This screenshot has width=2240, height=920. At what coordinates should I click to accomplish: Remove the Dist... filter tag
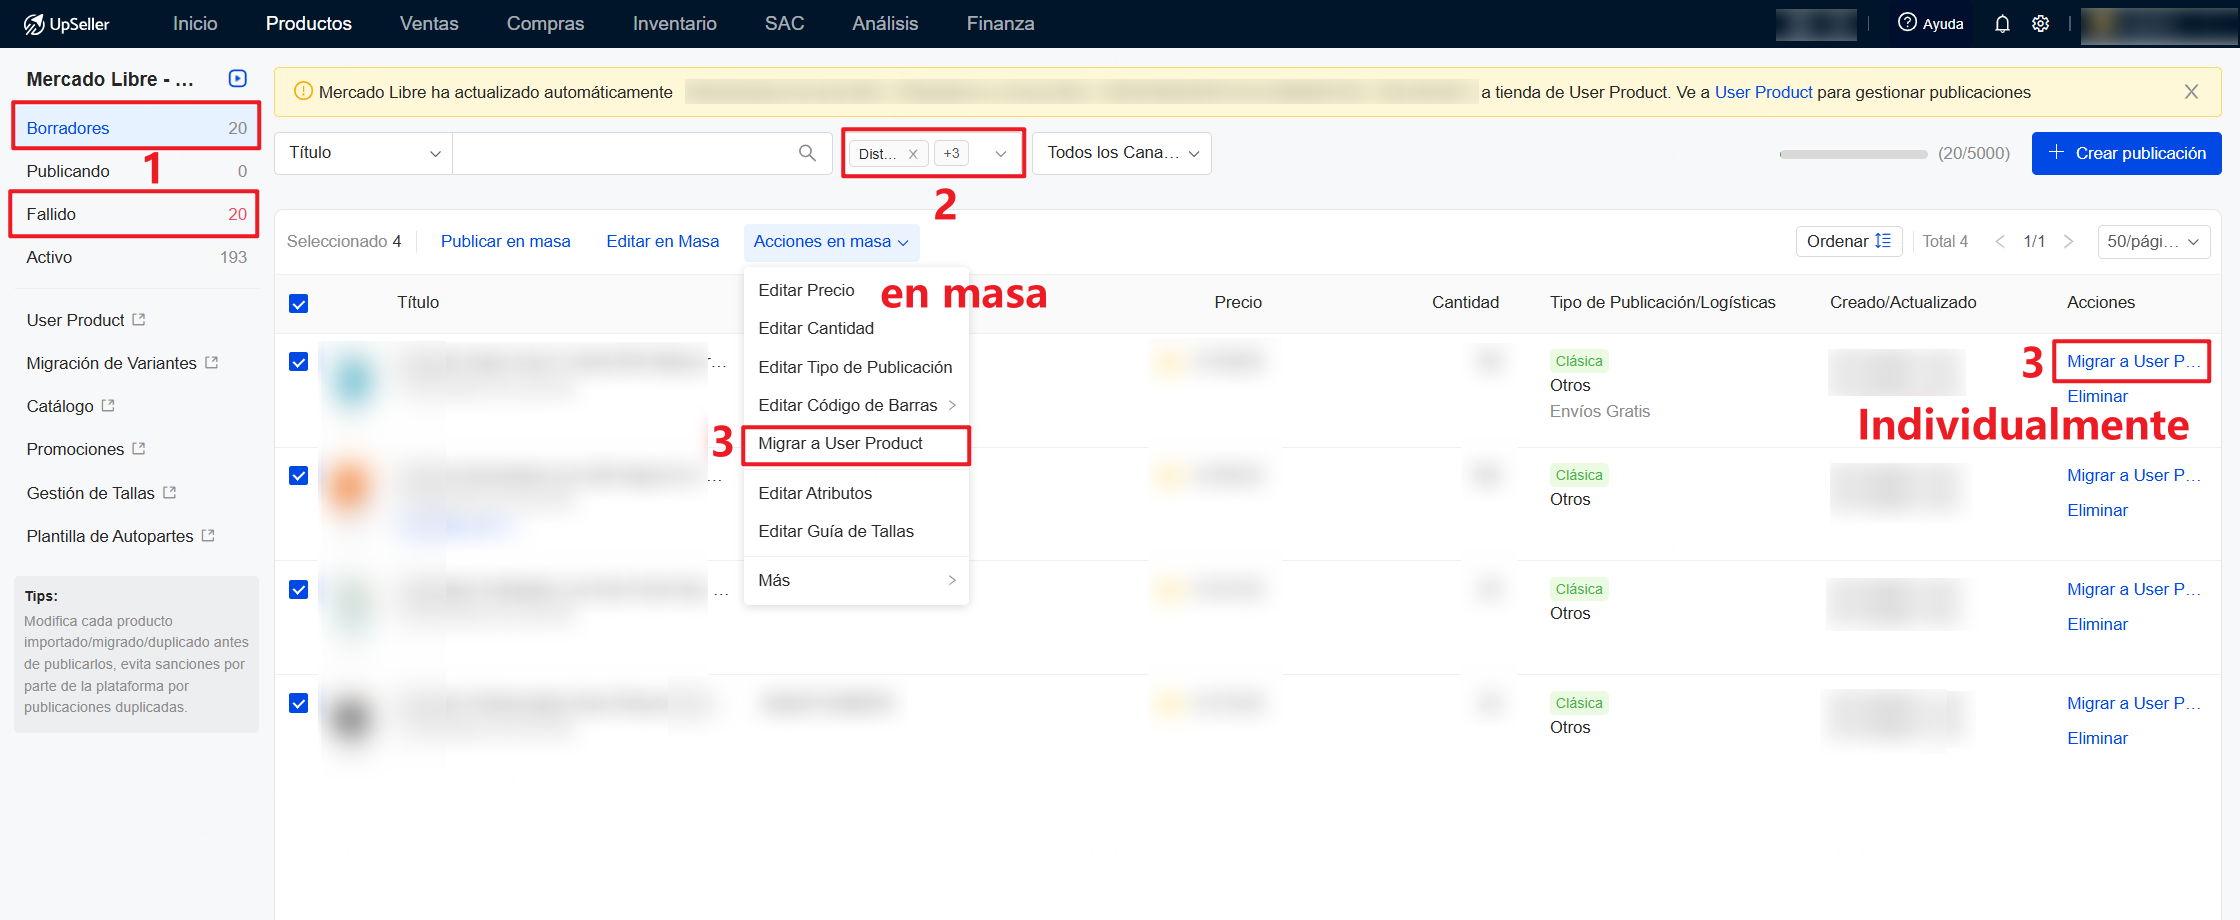click(913, 154)
